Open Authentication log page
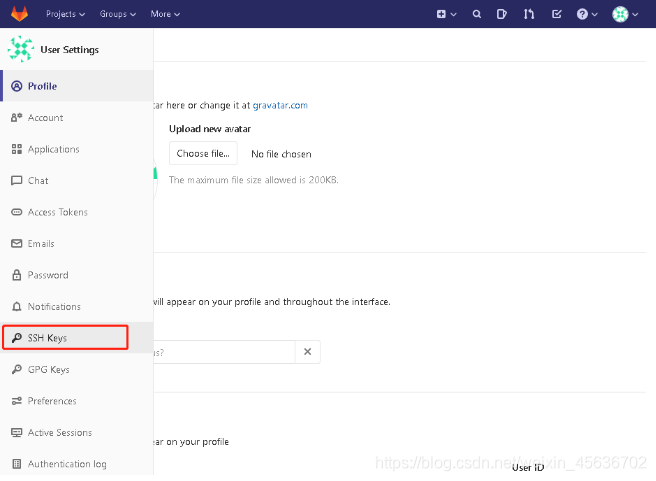This screenshot has width=656, height=481. point(77,463)
